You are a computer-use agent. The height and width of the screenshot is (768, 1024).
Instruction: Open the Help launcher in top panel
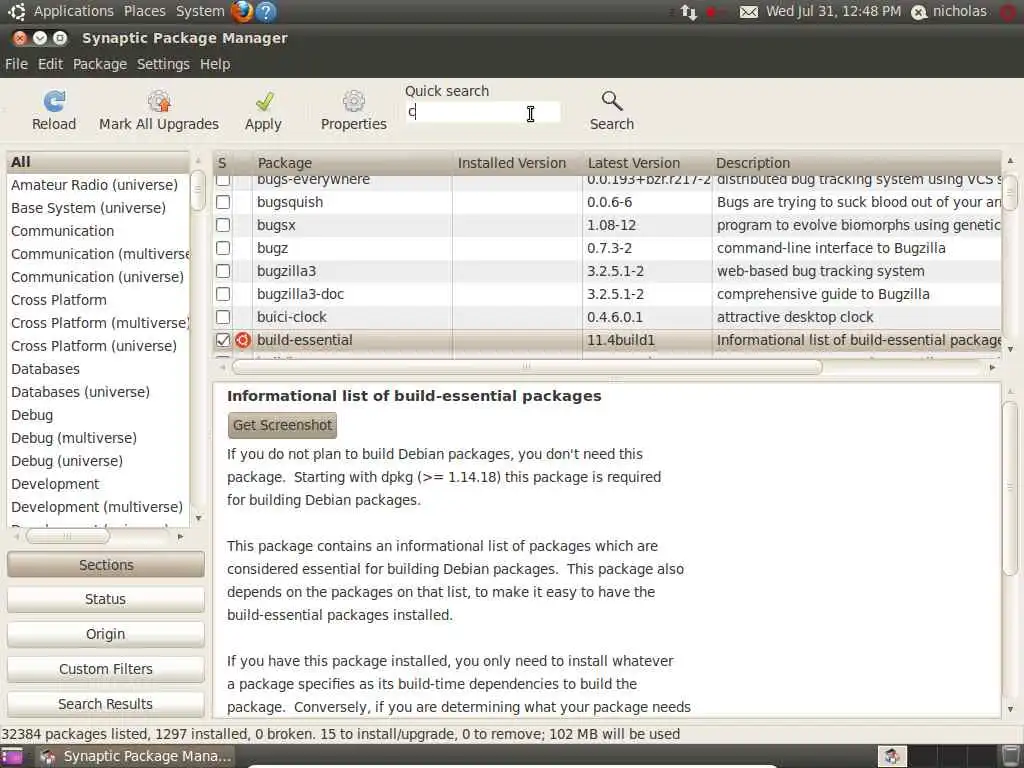266,11
